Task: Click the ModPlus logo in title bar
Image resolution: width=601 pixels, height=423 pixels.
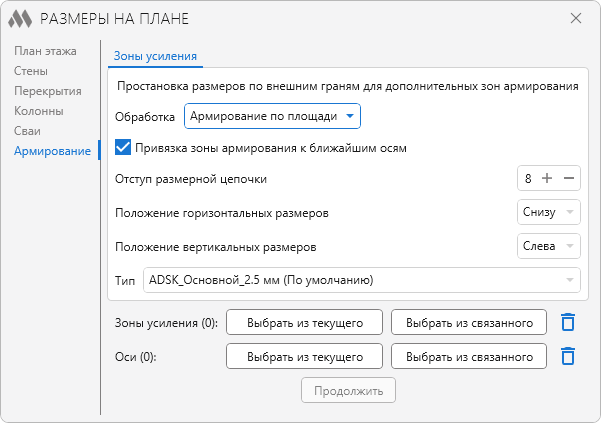Action: tap(20, 19)
